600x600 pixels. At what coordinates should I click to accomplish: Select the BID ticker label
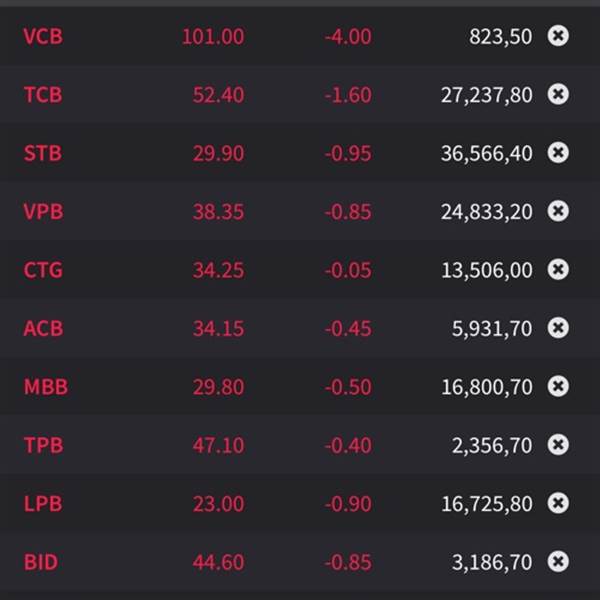[41, 562]
